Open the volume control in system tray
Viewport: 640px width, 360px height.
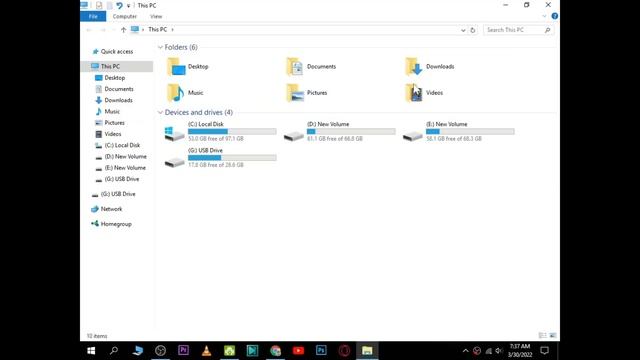pyautogui.click(x=499, y=351)
